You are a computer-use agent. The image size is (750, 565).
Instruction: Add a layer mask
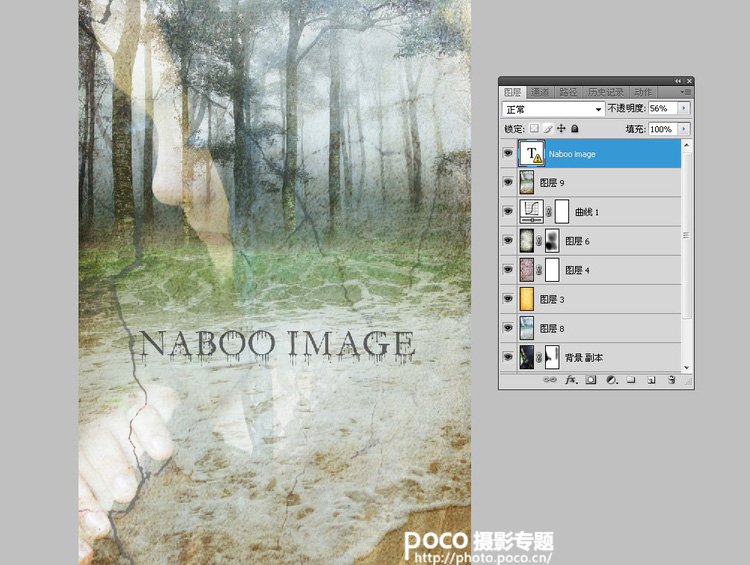(x=591, y=381)
